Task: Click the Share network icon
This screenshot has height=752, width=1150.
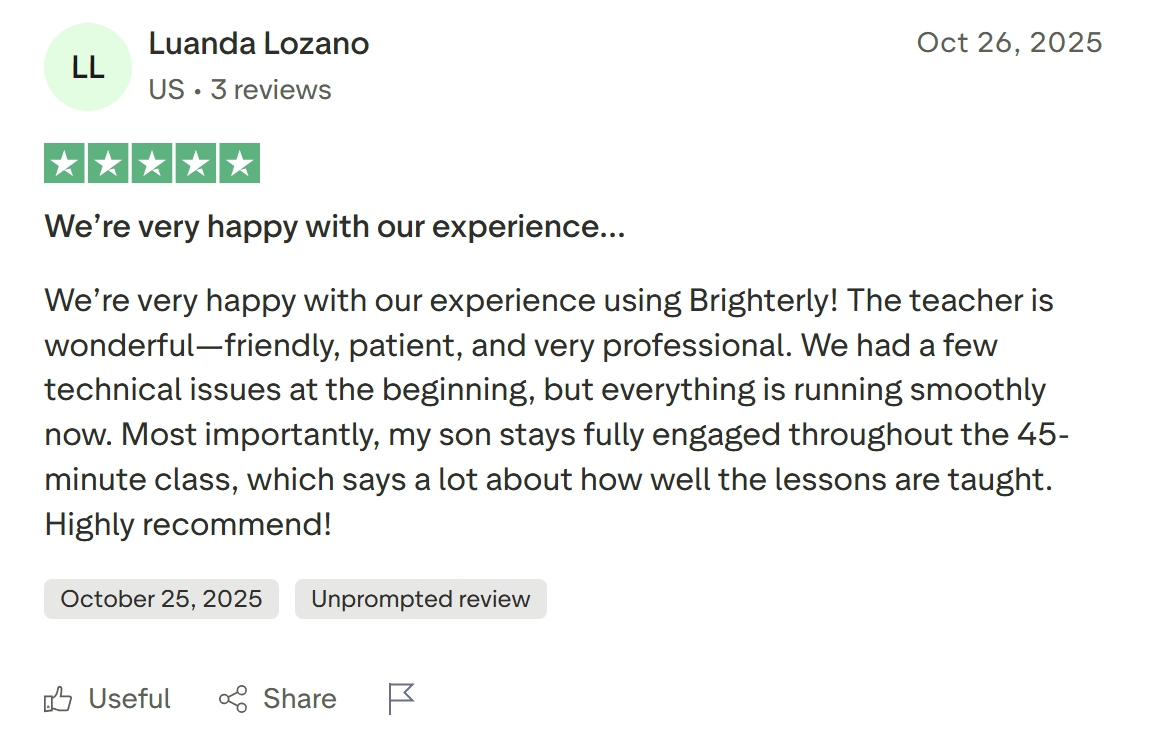Action: point(234,699)
